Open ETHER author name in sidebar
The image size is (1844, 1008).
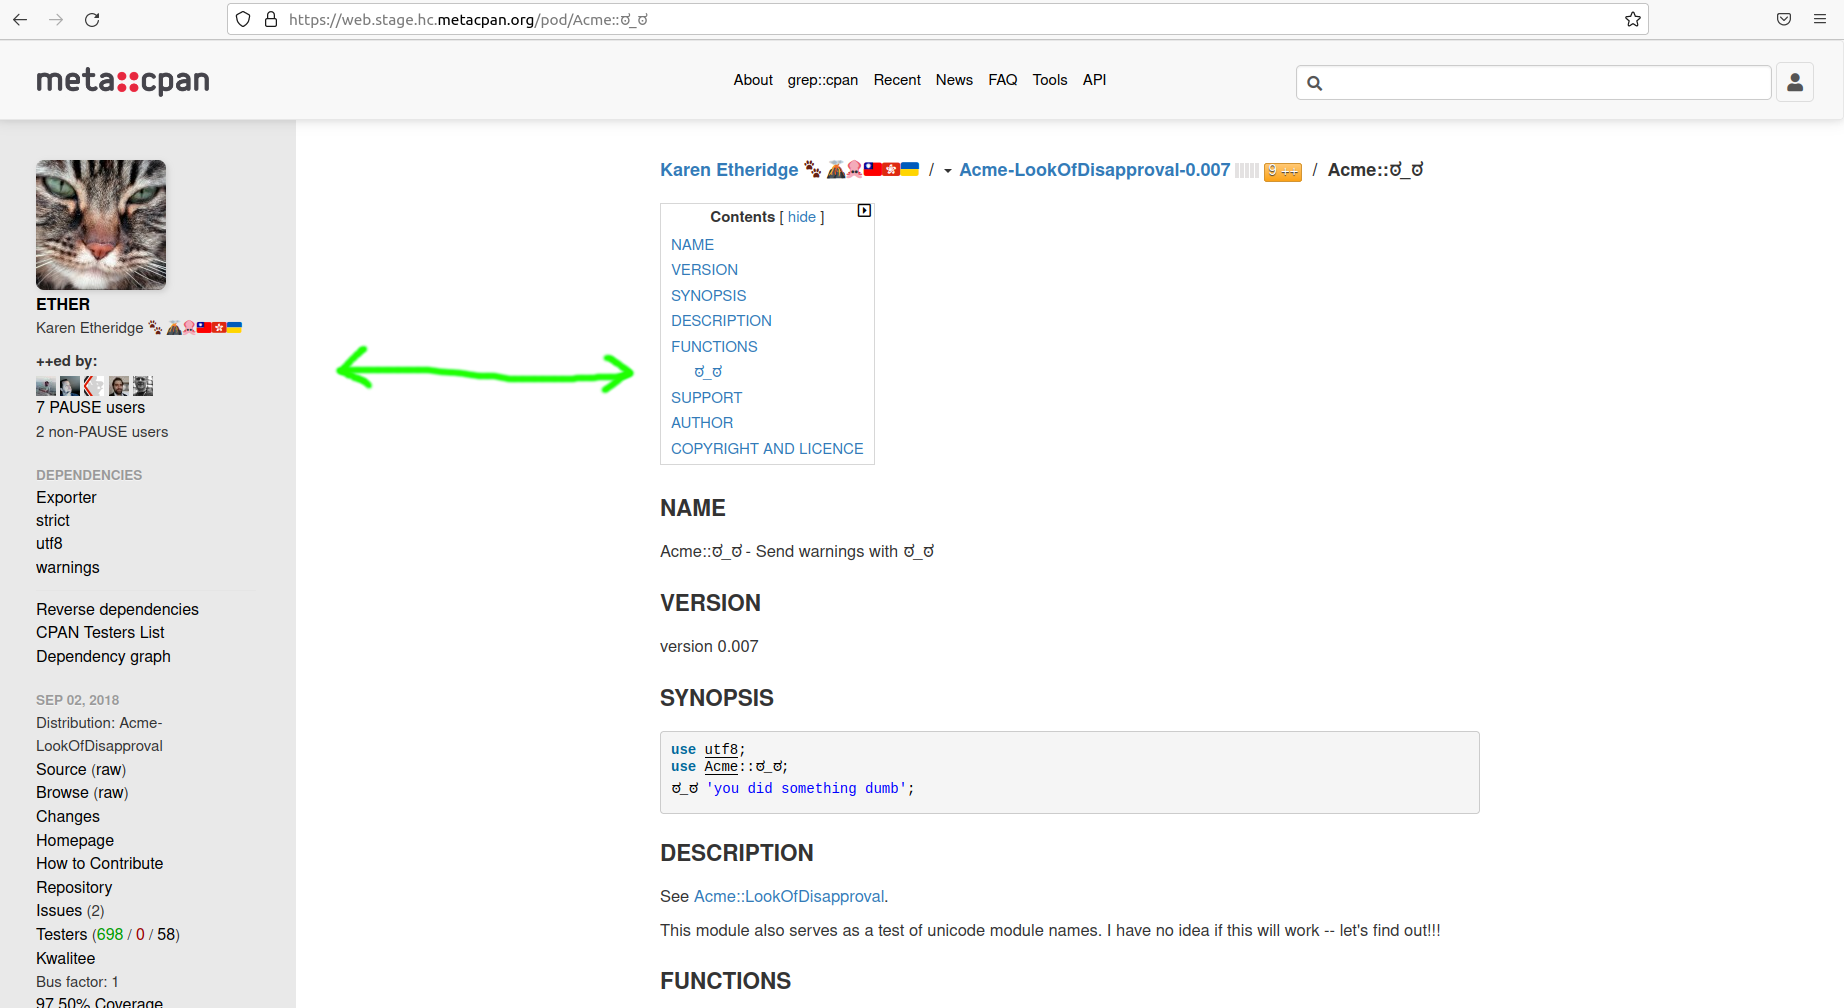point(63,305)
